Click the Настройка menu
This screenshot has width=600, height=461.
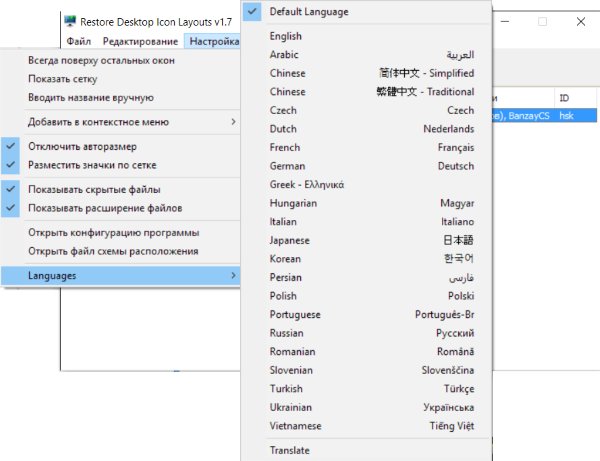(x=213, y=41)
